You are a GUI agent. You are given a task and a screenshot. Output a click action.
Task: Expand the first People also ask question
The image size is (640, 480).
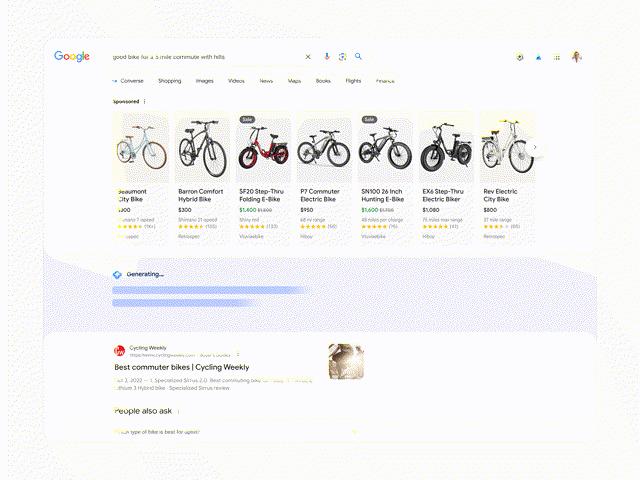[235, 432]
